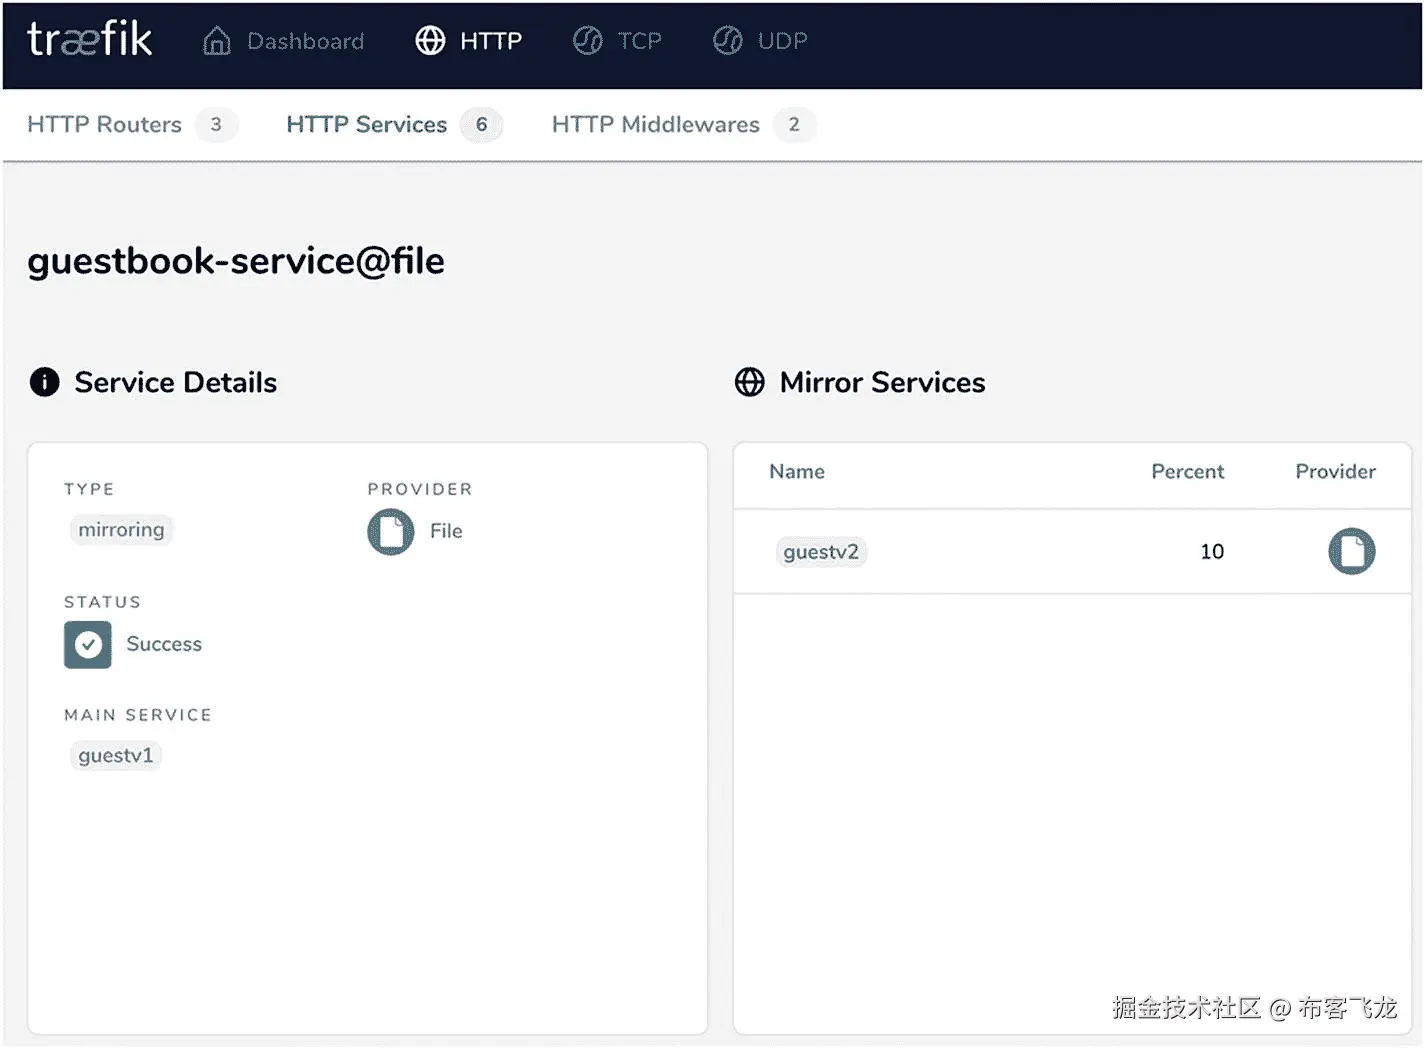The width and height of the screenshot is (1425, 1049).
Task: Click the guestv2 row provider file icon
Action: [x=1351, y=551]
